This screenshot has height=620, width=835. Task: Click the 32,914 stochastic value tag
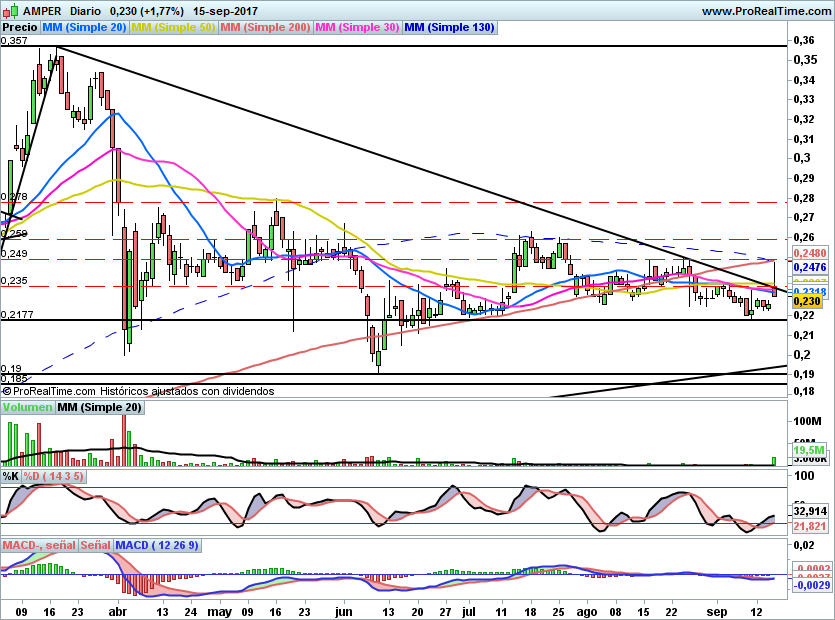[x=807, y=512]
